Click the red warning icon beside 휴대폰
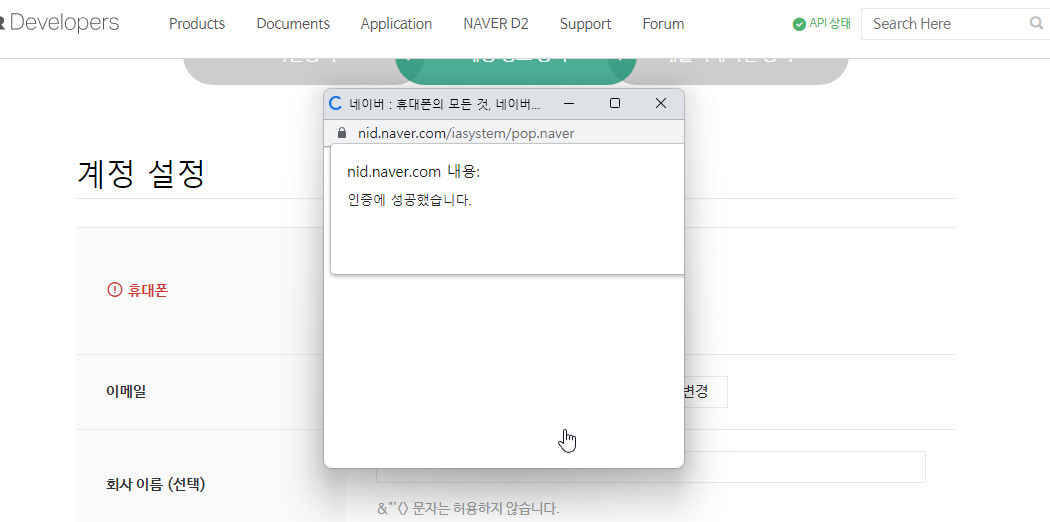The width and height of the screenshot is (1050, 522). [115, 290]
